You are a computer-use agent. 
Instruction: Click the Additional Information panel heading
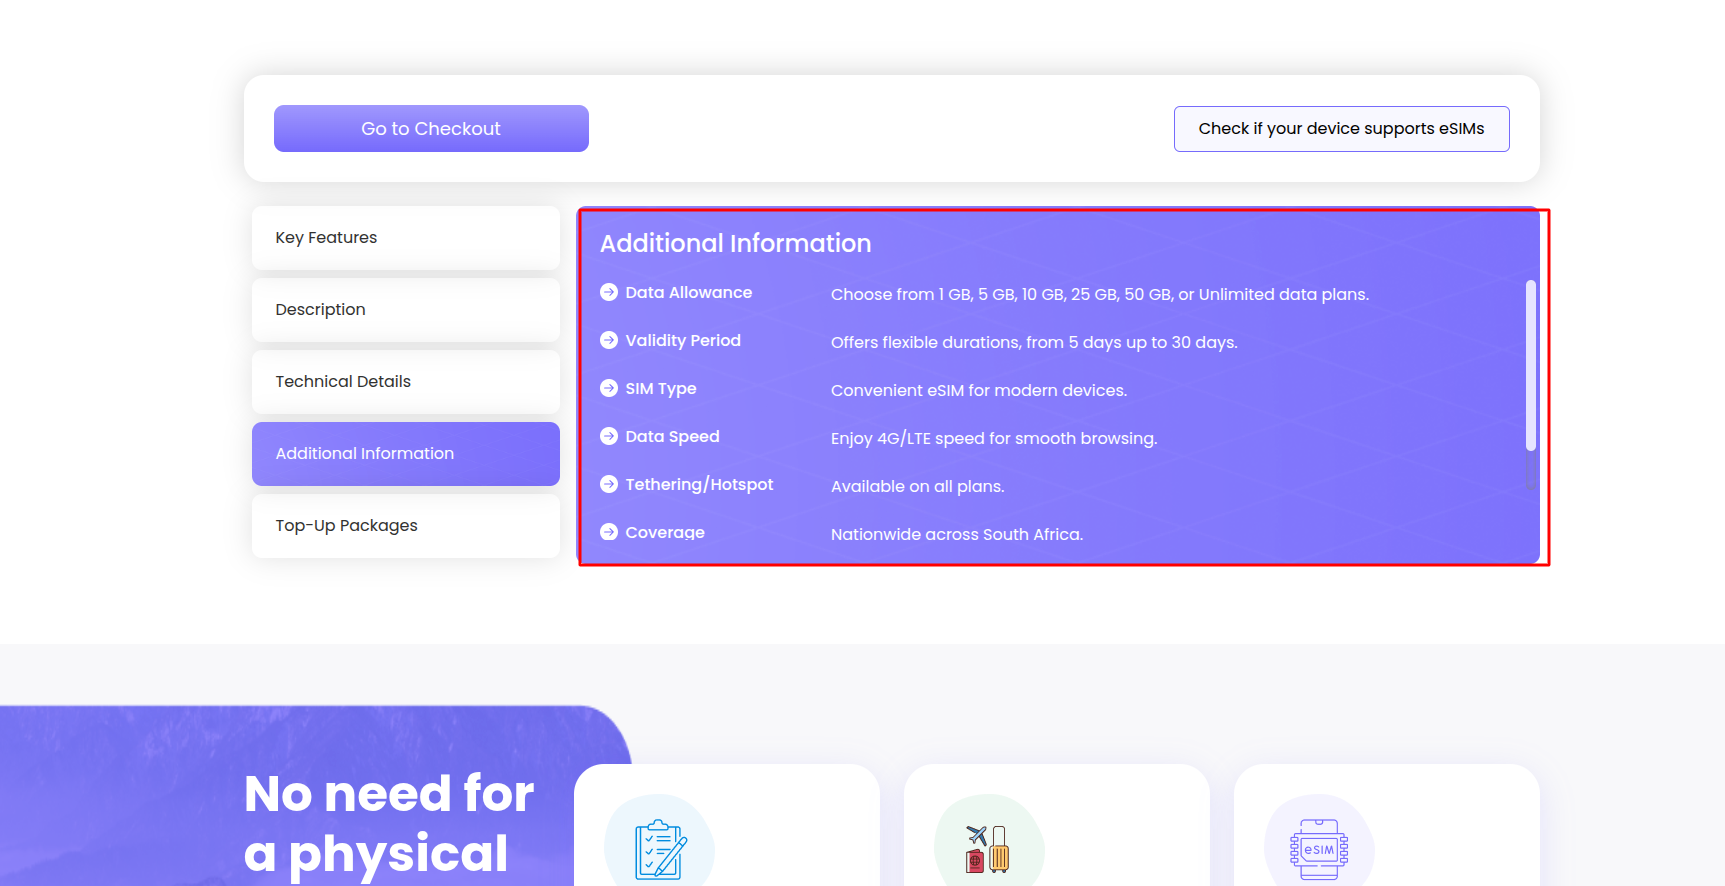pos(735,243)
